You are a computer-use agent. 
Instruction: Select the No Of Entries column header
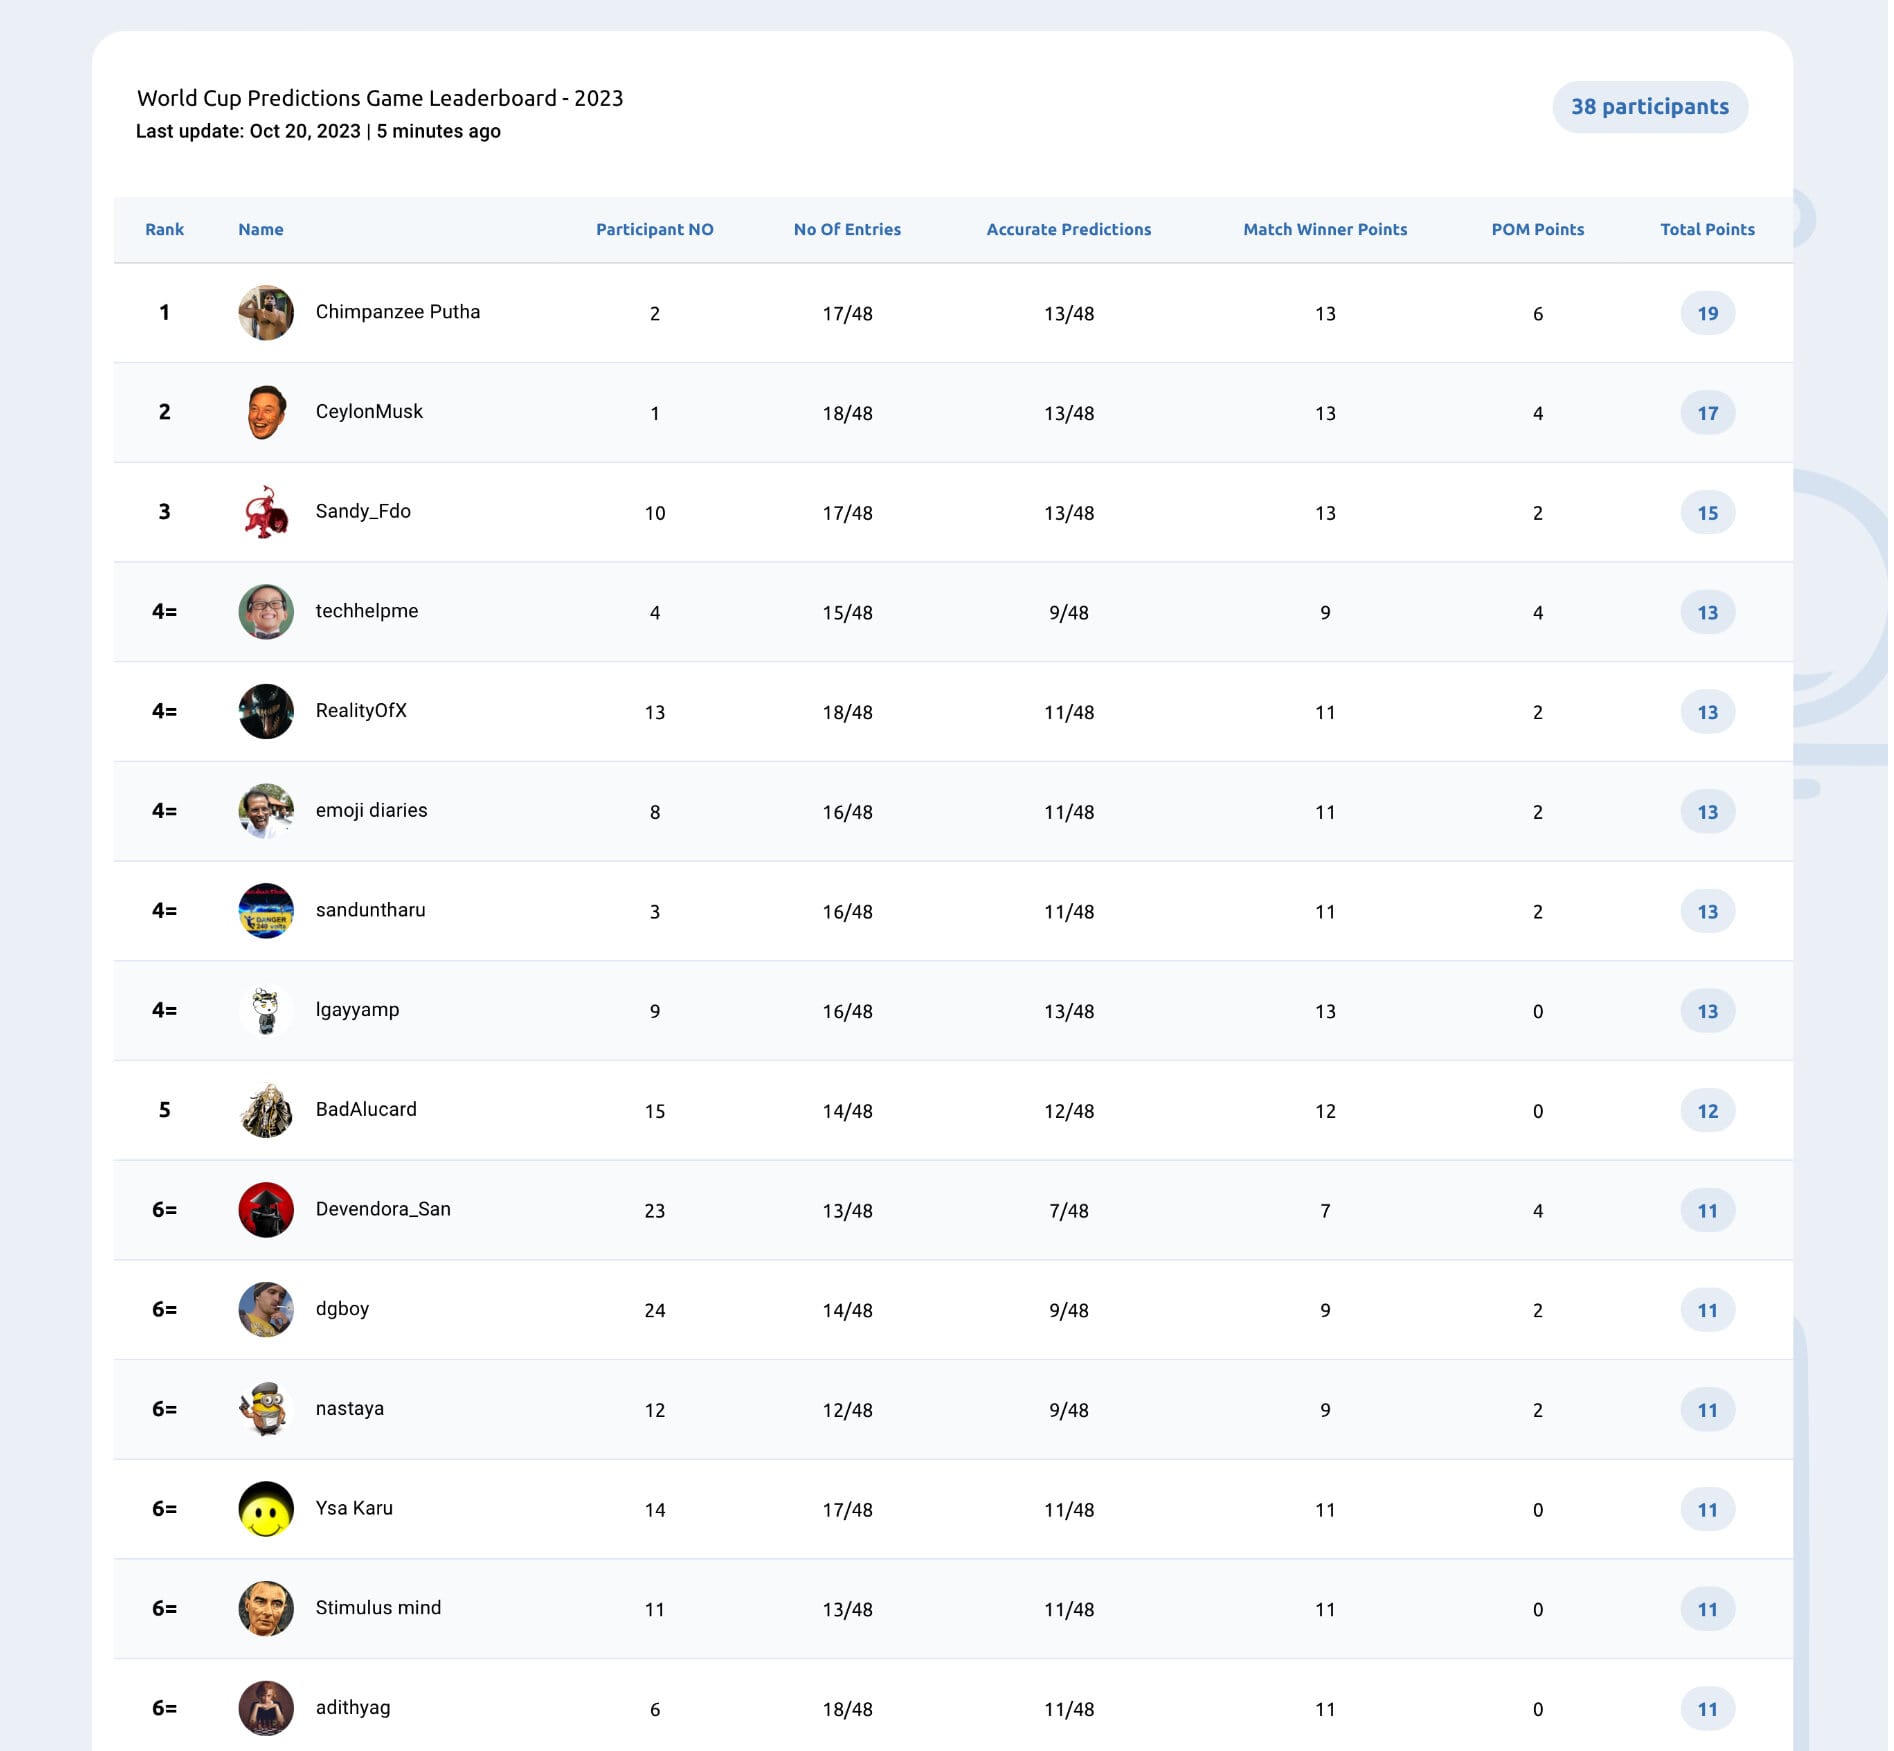[847, 229]
